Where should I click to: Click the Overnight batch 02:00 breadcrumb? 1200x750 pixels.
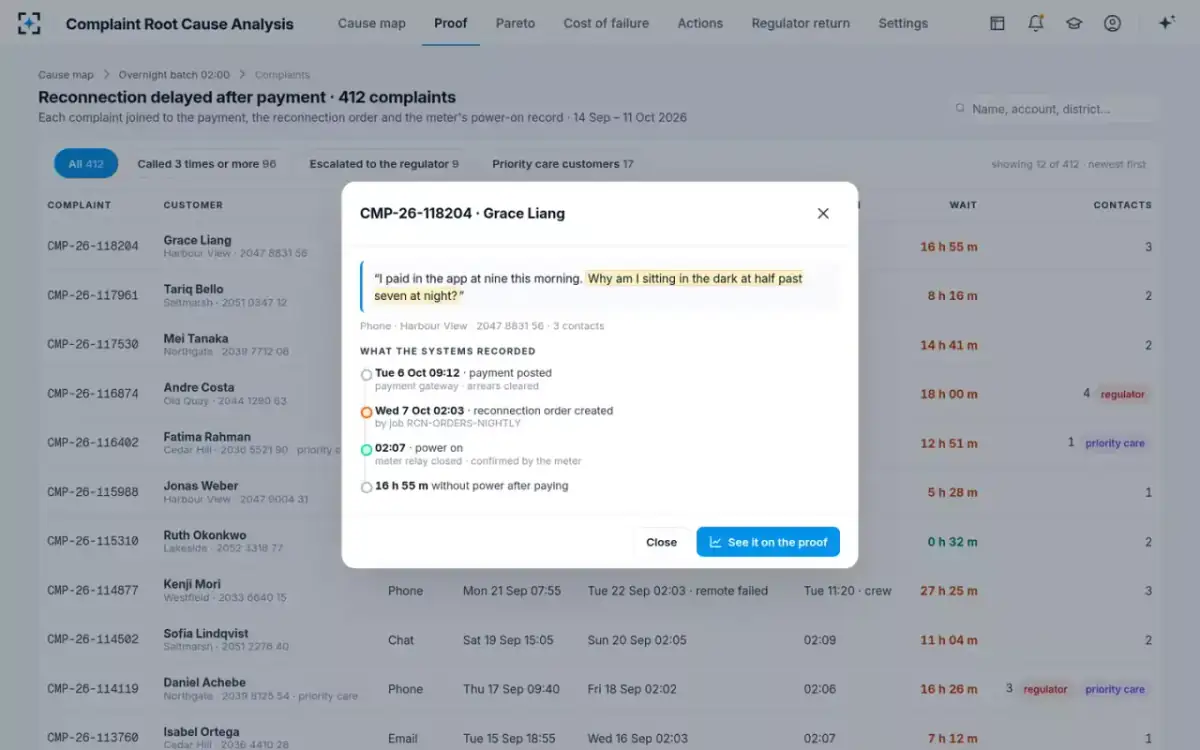click(x=174, y=75)
